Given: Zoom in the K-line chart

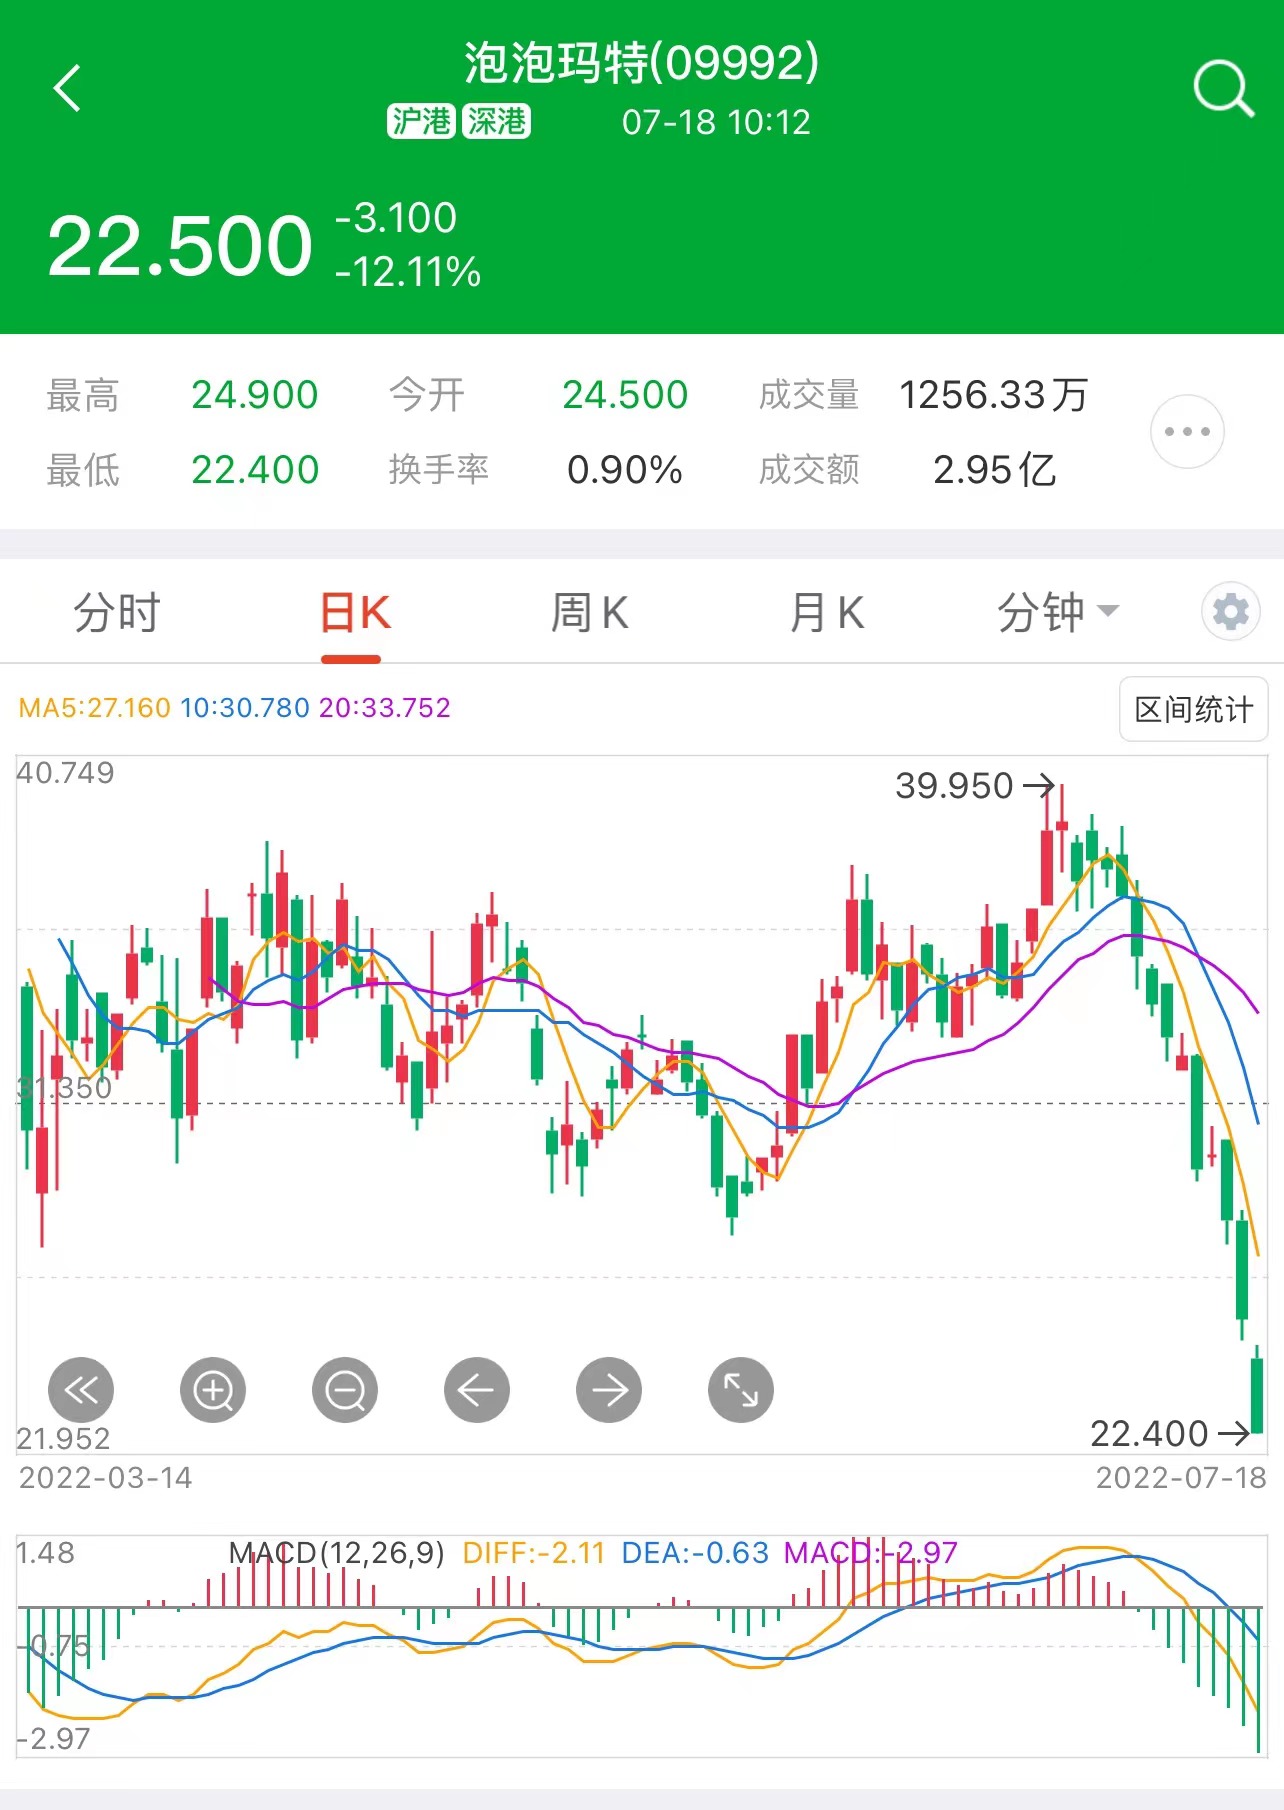Looking at the screenshot, I should [x=213, y=1389].
